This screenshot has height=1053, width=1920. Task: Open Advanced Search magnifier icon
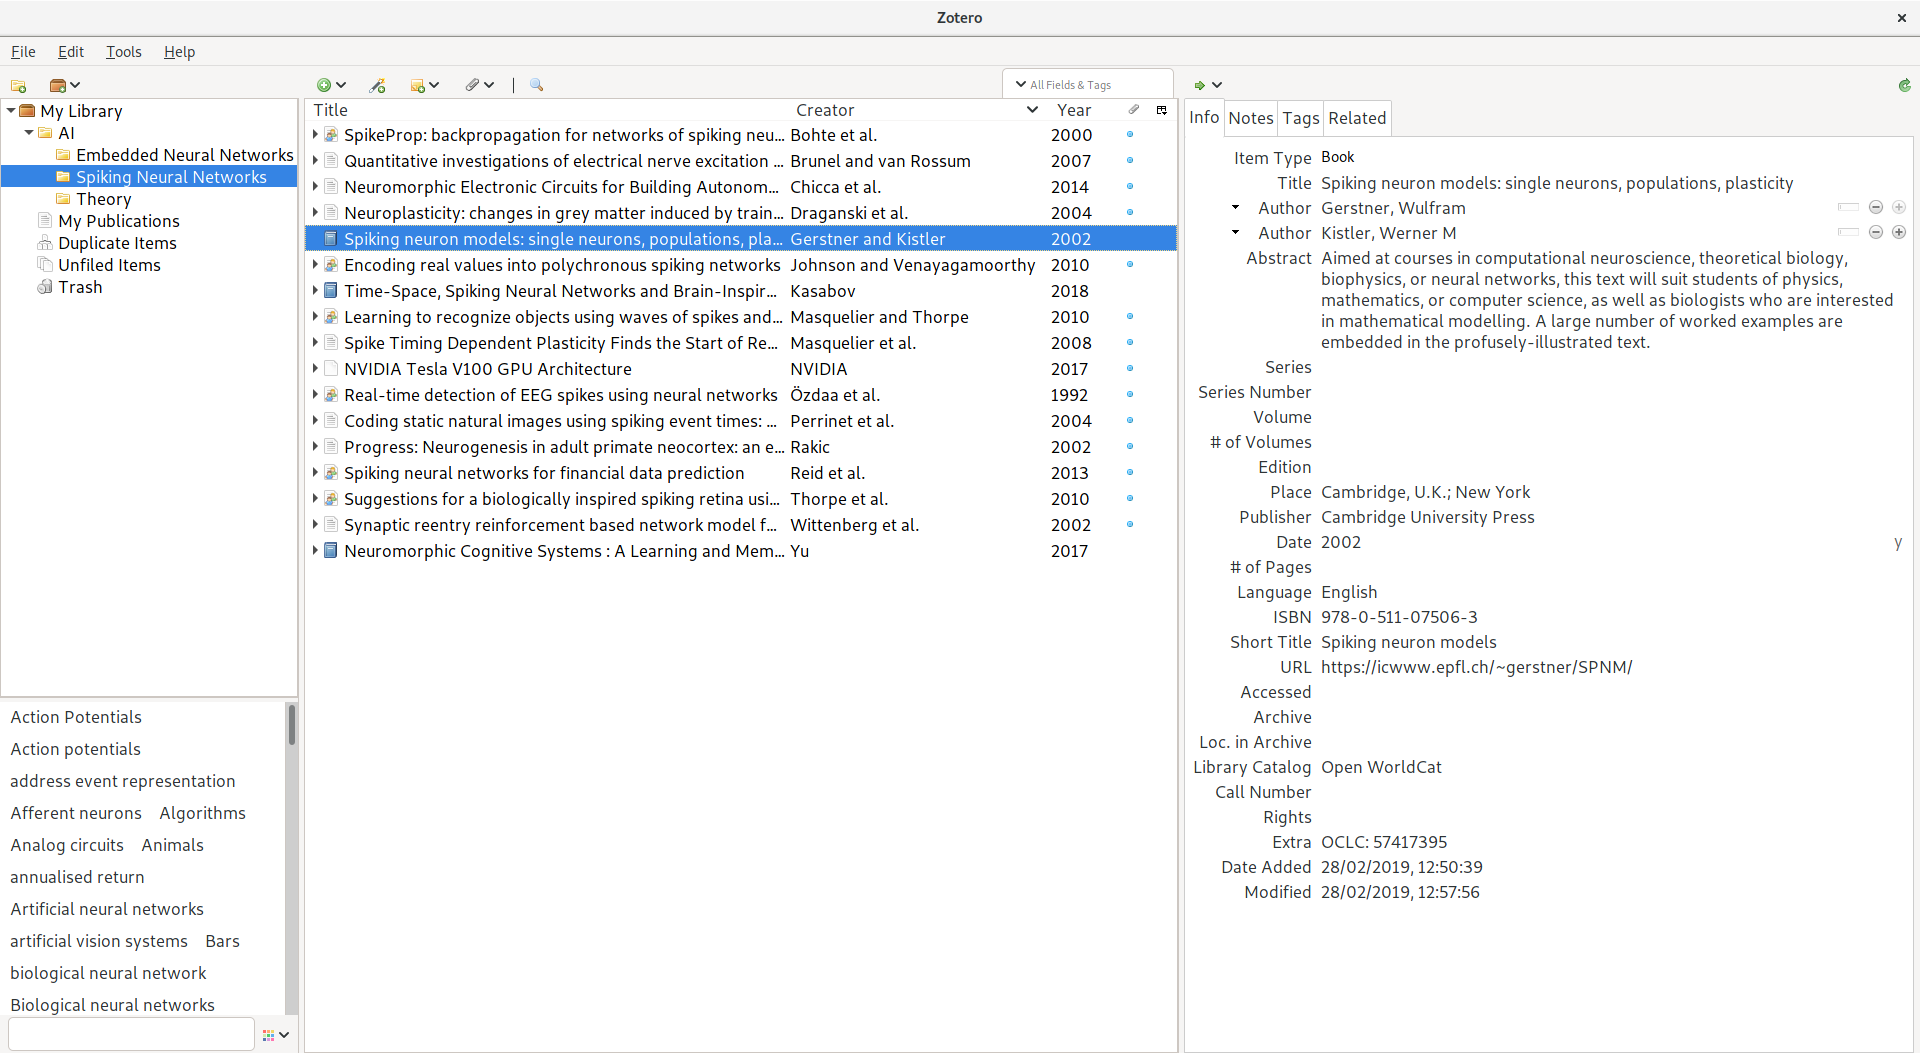pyautogui.click(x=537, y=86)
